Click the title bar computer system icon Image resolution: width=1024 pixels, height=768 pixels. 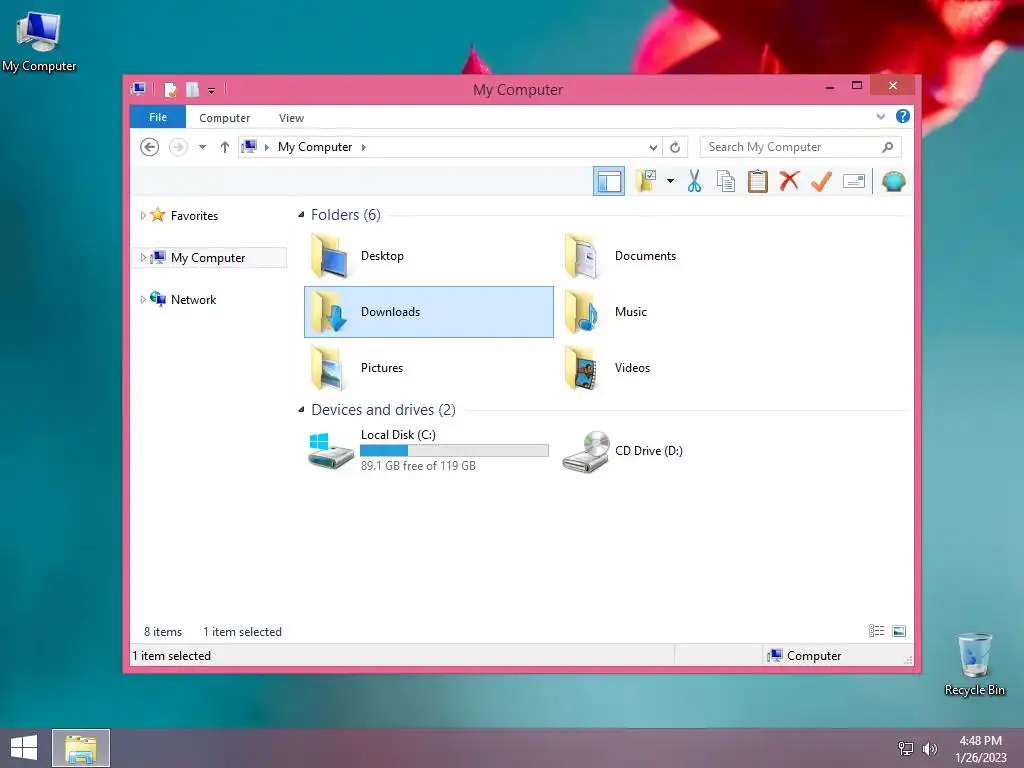point(138,89)
